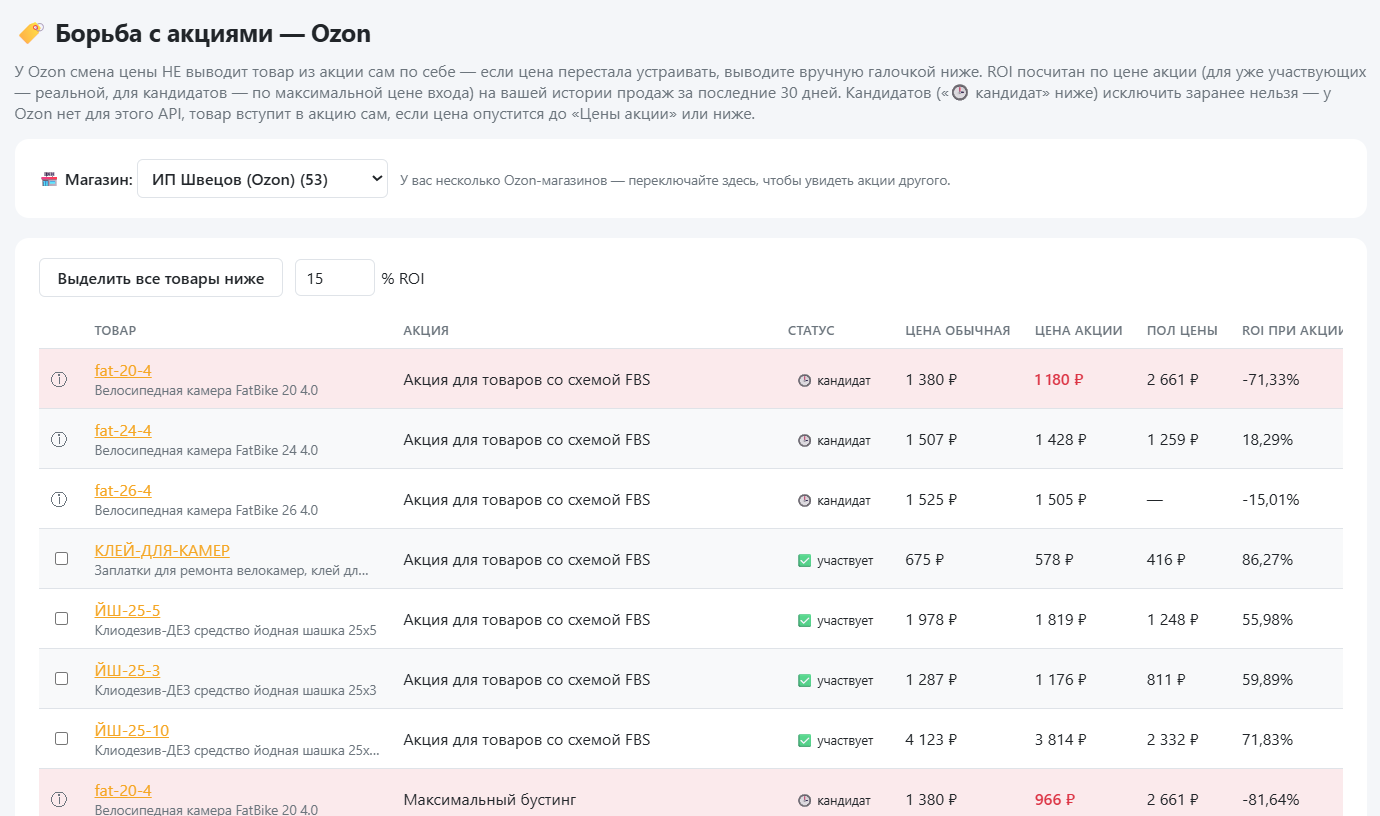1380x816 pixels.
Task: Click green check icon for ЙШ-25-10
Action: 805,740
